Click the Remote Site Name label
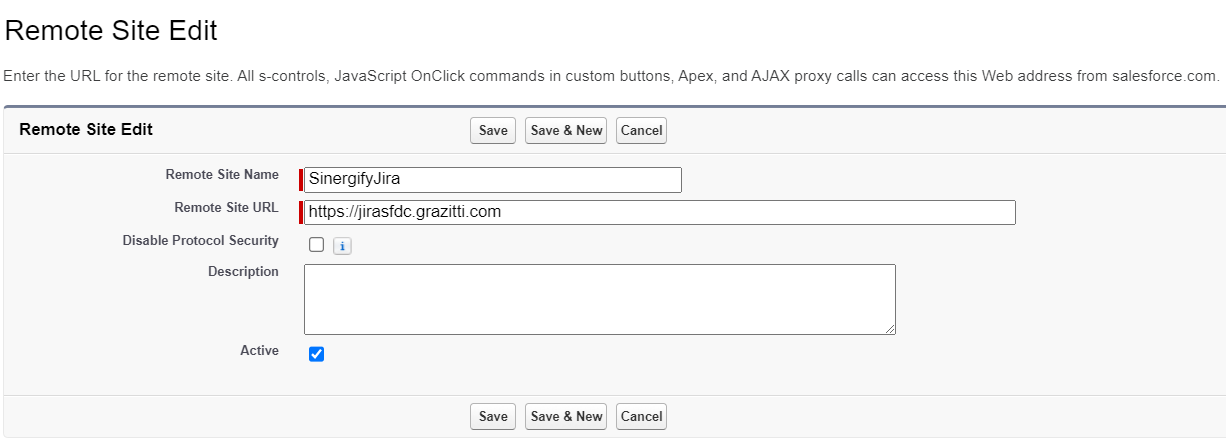 [222, 175]
